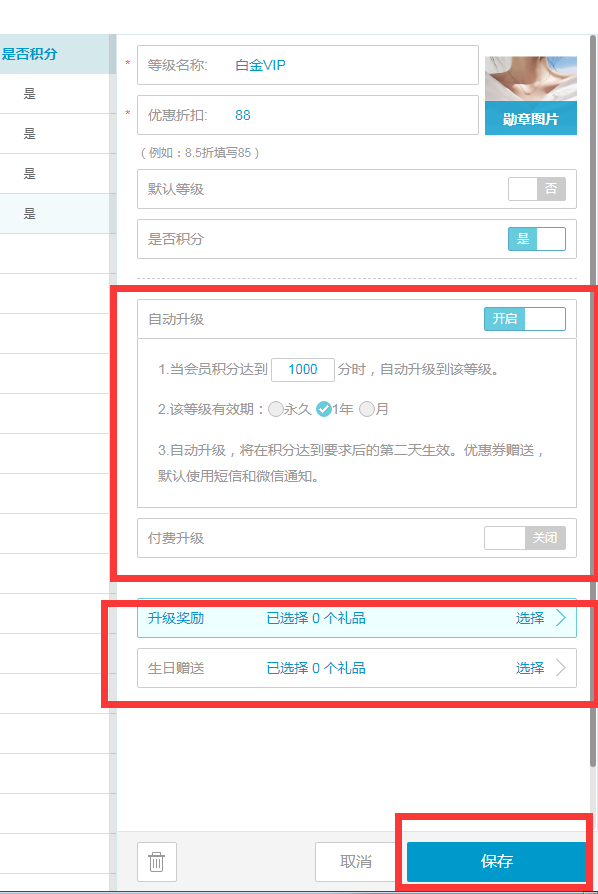Viewport: 598px width, 894px height.
Task: Click the 是否积分 column header
Action: (x=30, y=54)
